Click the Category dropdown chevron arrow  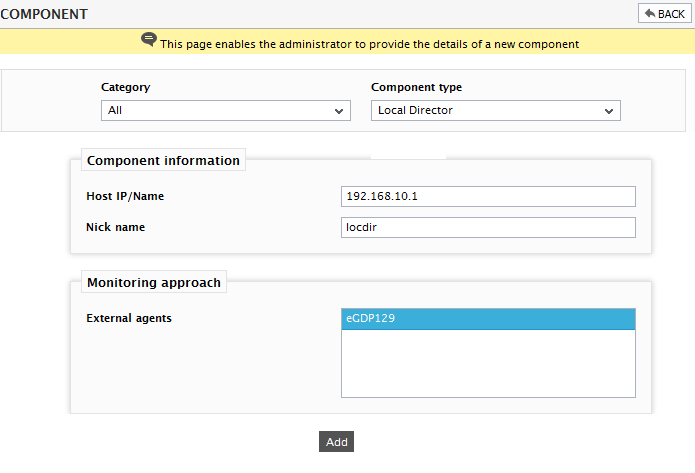point(339,111)
